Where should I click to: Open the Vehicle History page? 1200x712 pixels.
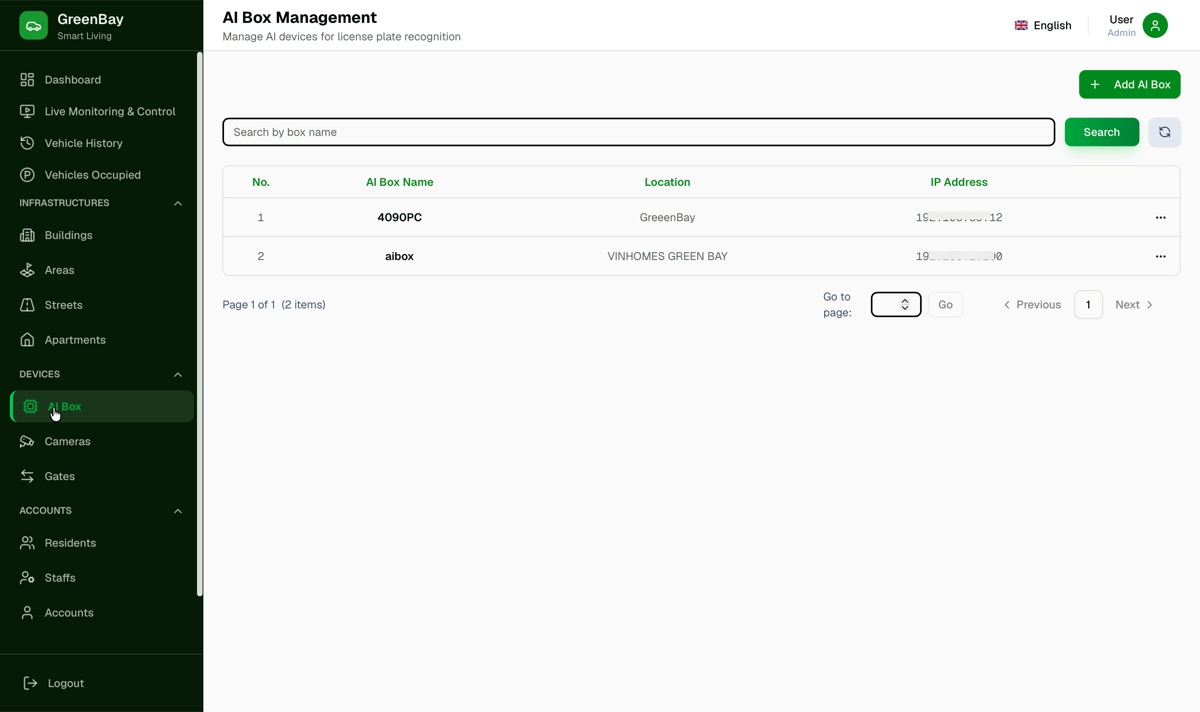102,143
